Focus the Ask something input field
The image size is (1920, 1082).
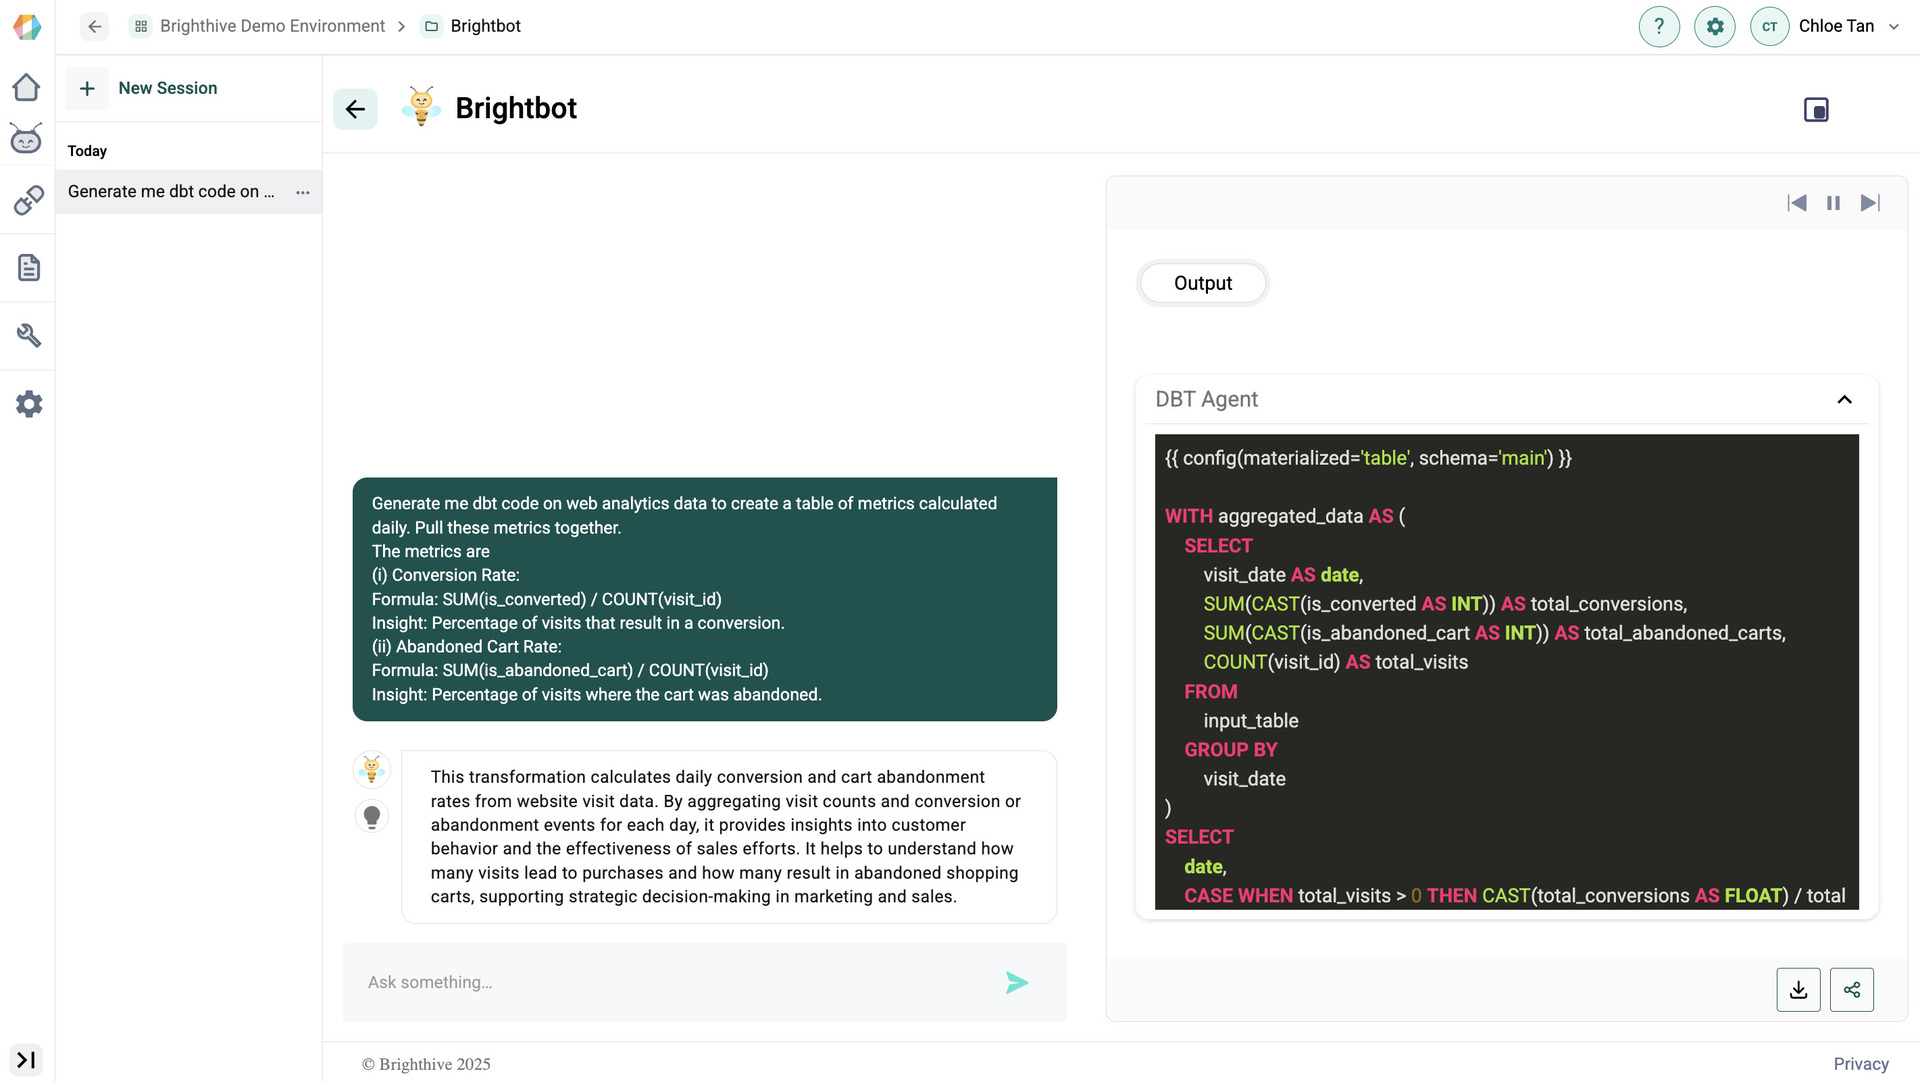(670, 983)
